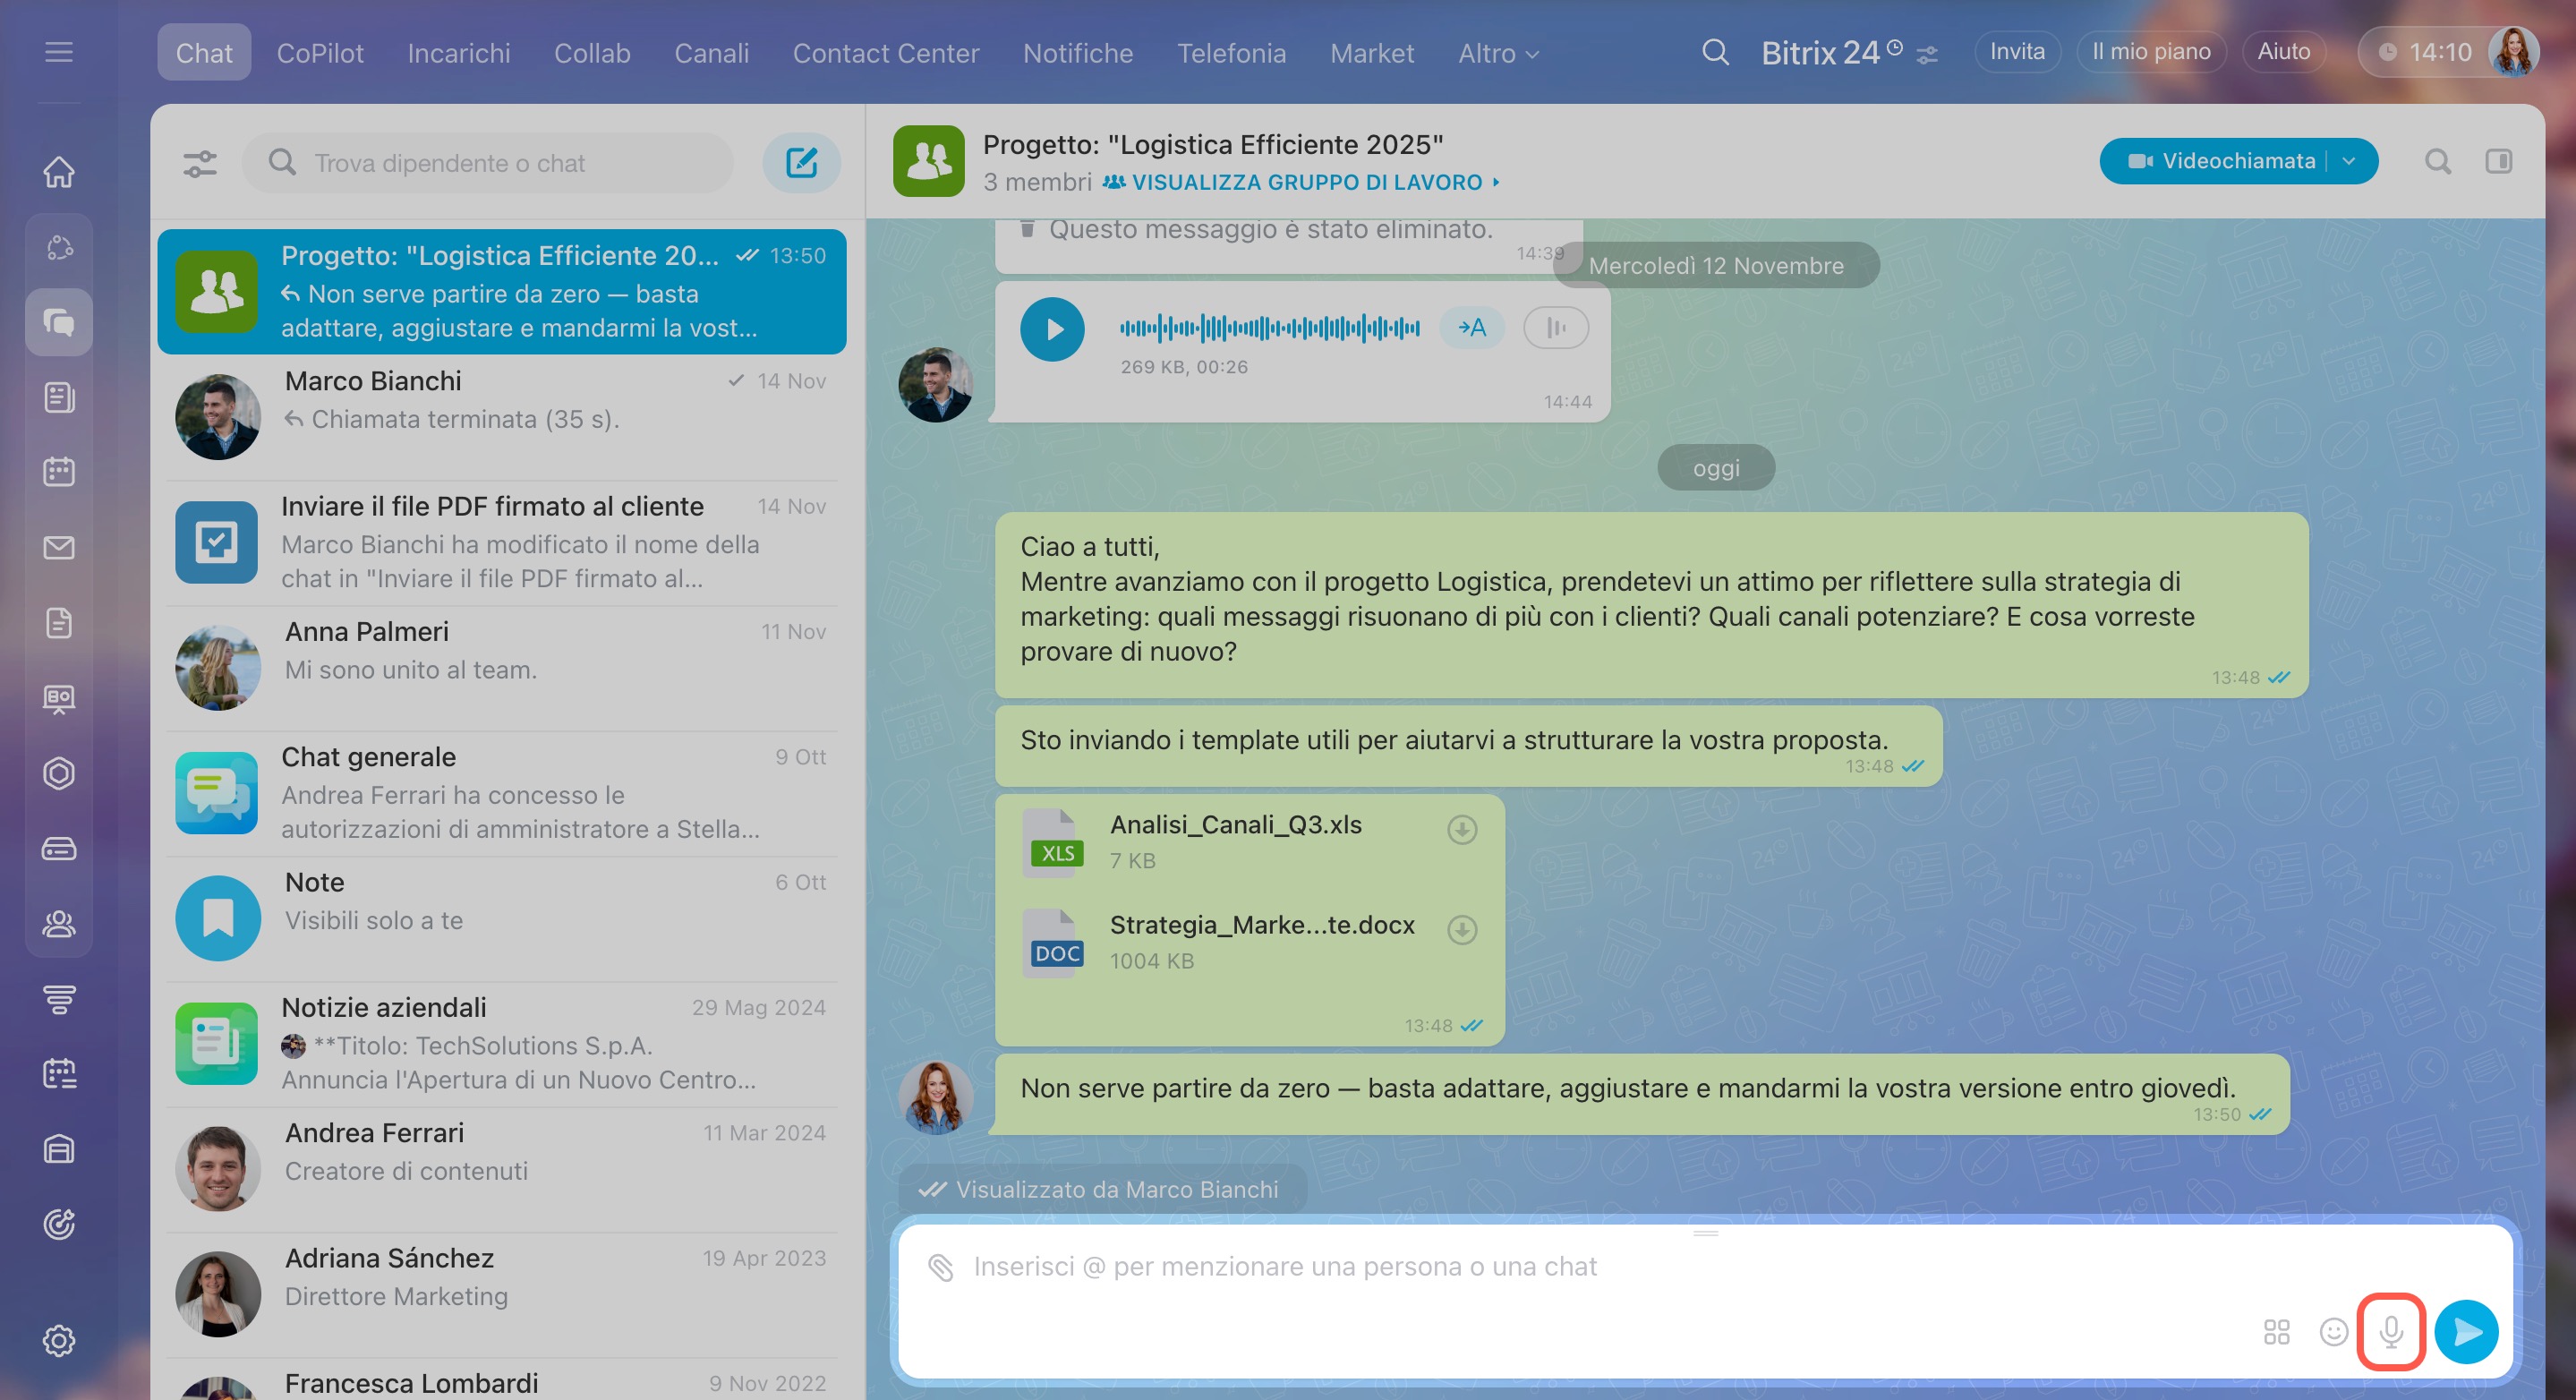Open the Altro dropdown menu

click(x=1497, y=53)
